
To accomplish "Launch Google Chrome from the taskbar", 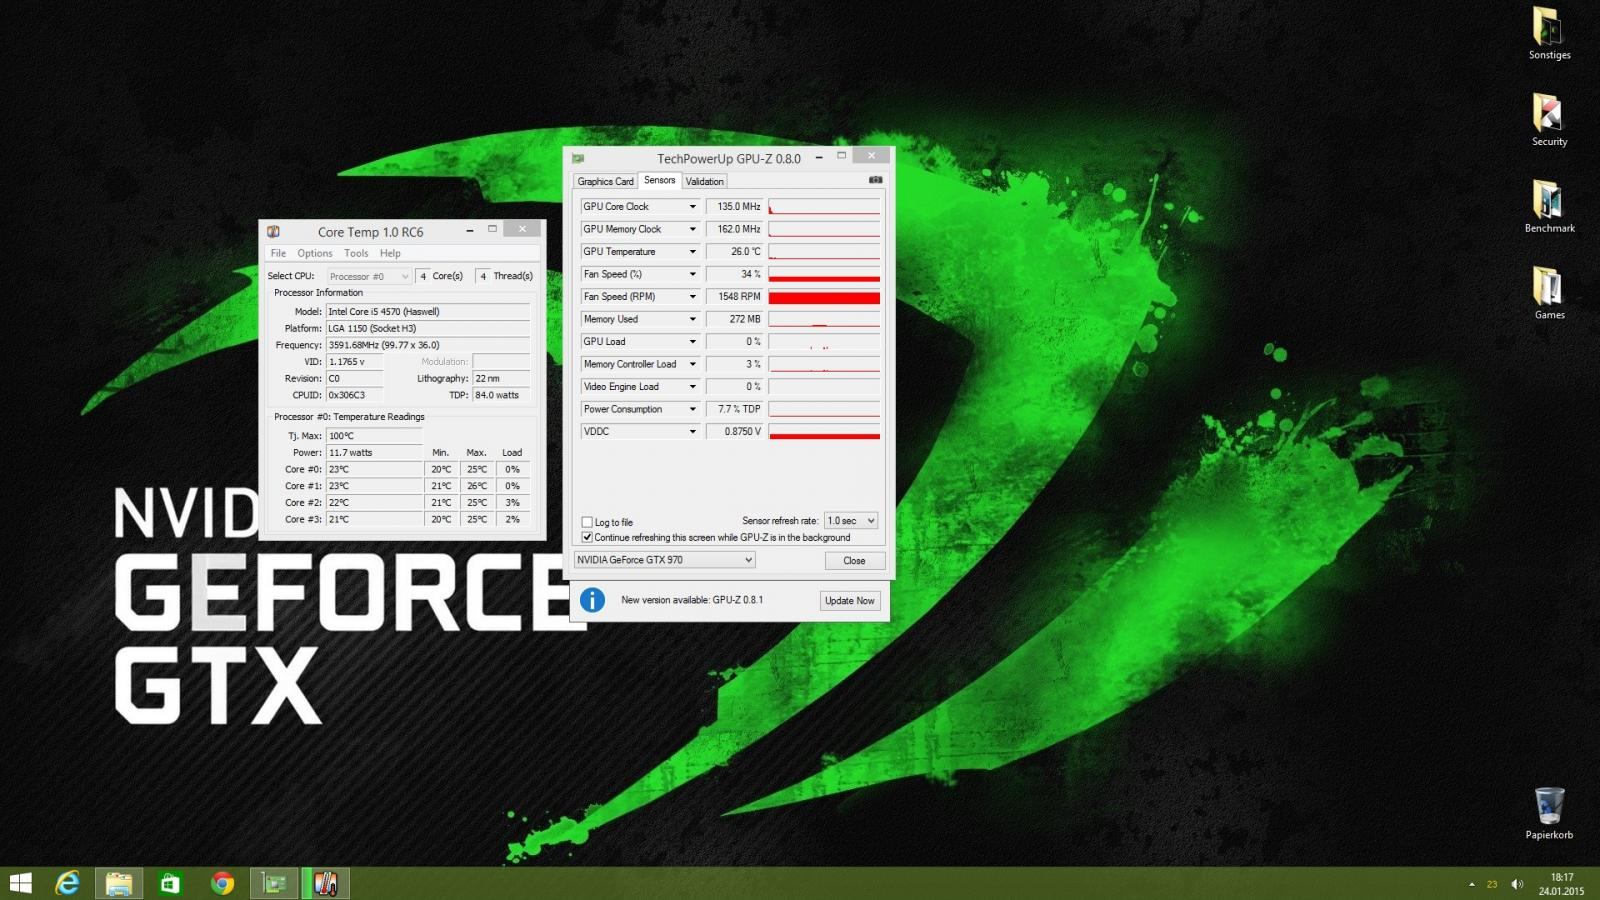I will tap(222, 883).
